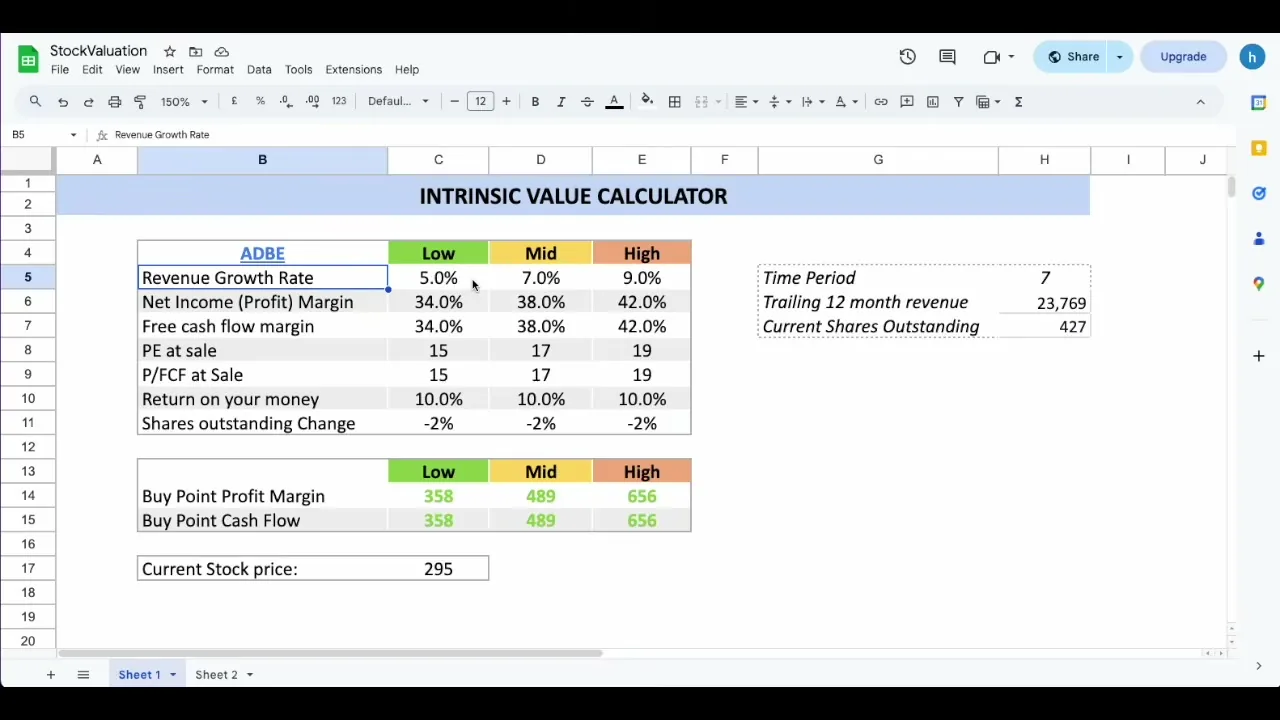The image size is (1280, 720).
Task: Undo the last action
Action: (62, 101)
